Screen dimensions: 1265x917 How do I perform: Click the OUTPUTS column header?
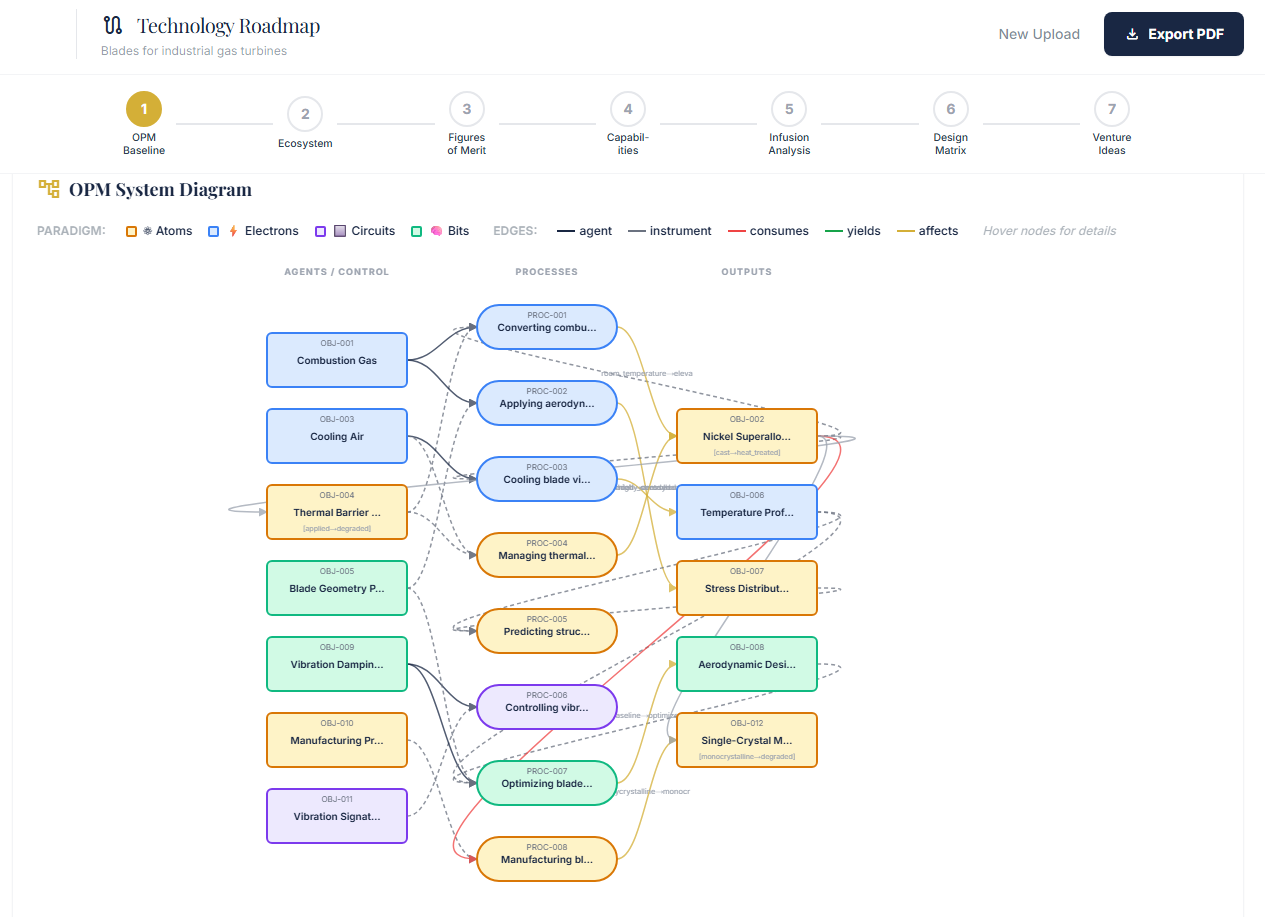click(x=747, y=272)
